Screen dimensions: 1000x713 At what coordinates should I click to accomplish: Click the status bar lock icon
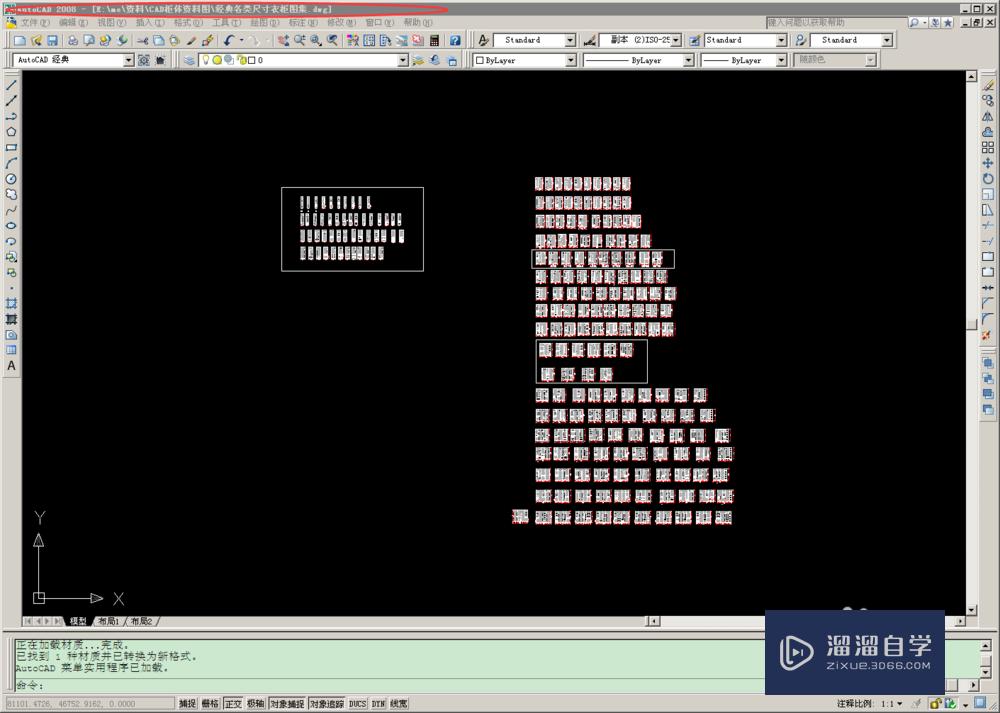(936, 704)
